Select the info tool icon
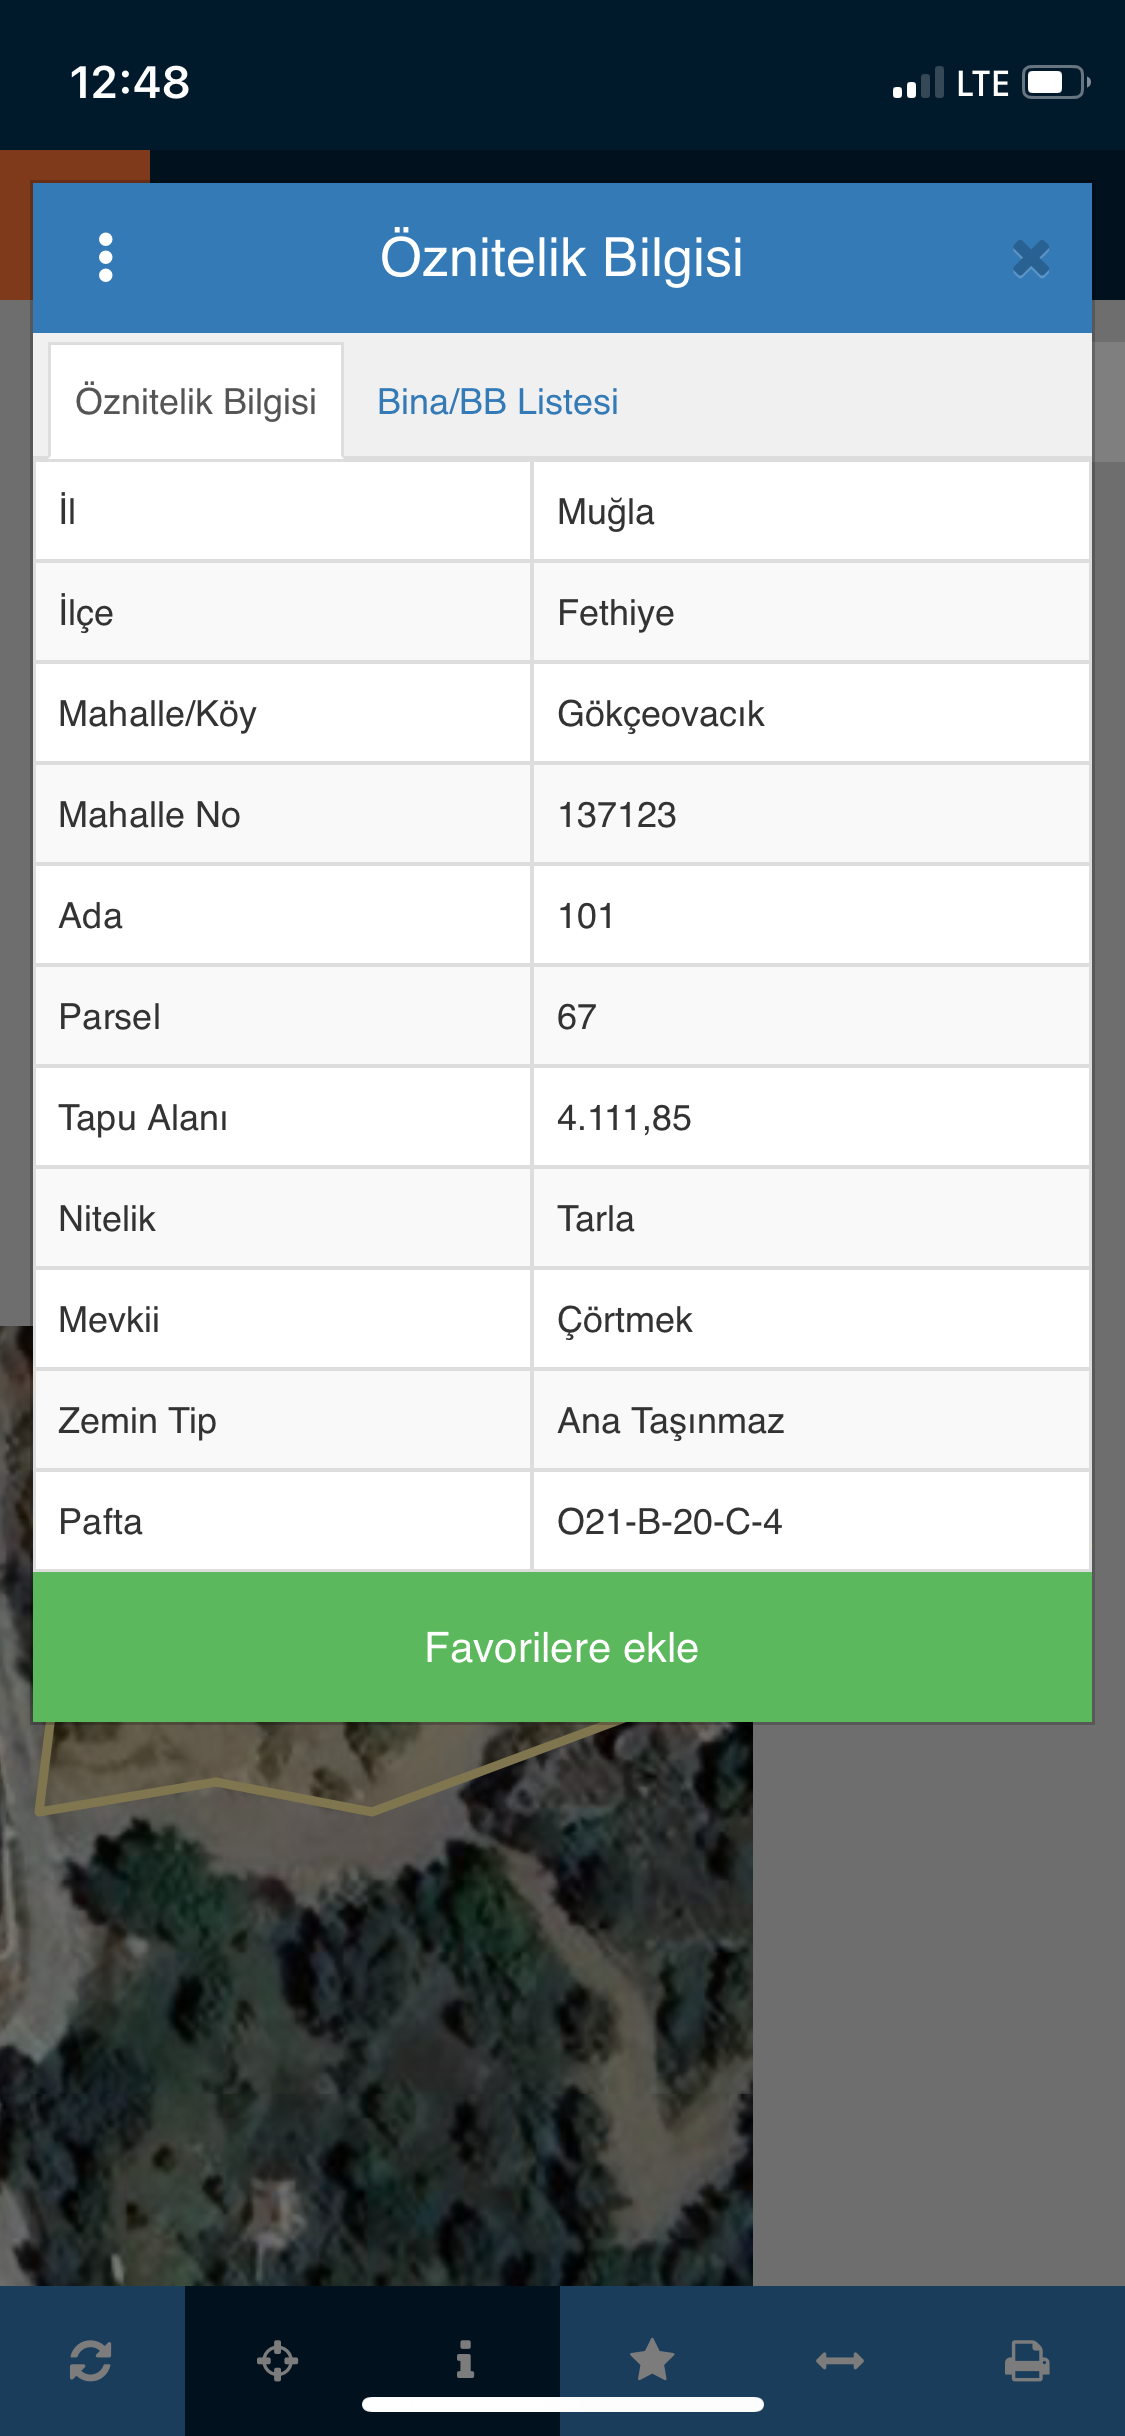The height and width of the screenshot is (2436, 1125). coord(465,2359)
